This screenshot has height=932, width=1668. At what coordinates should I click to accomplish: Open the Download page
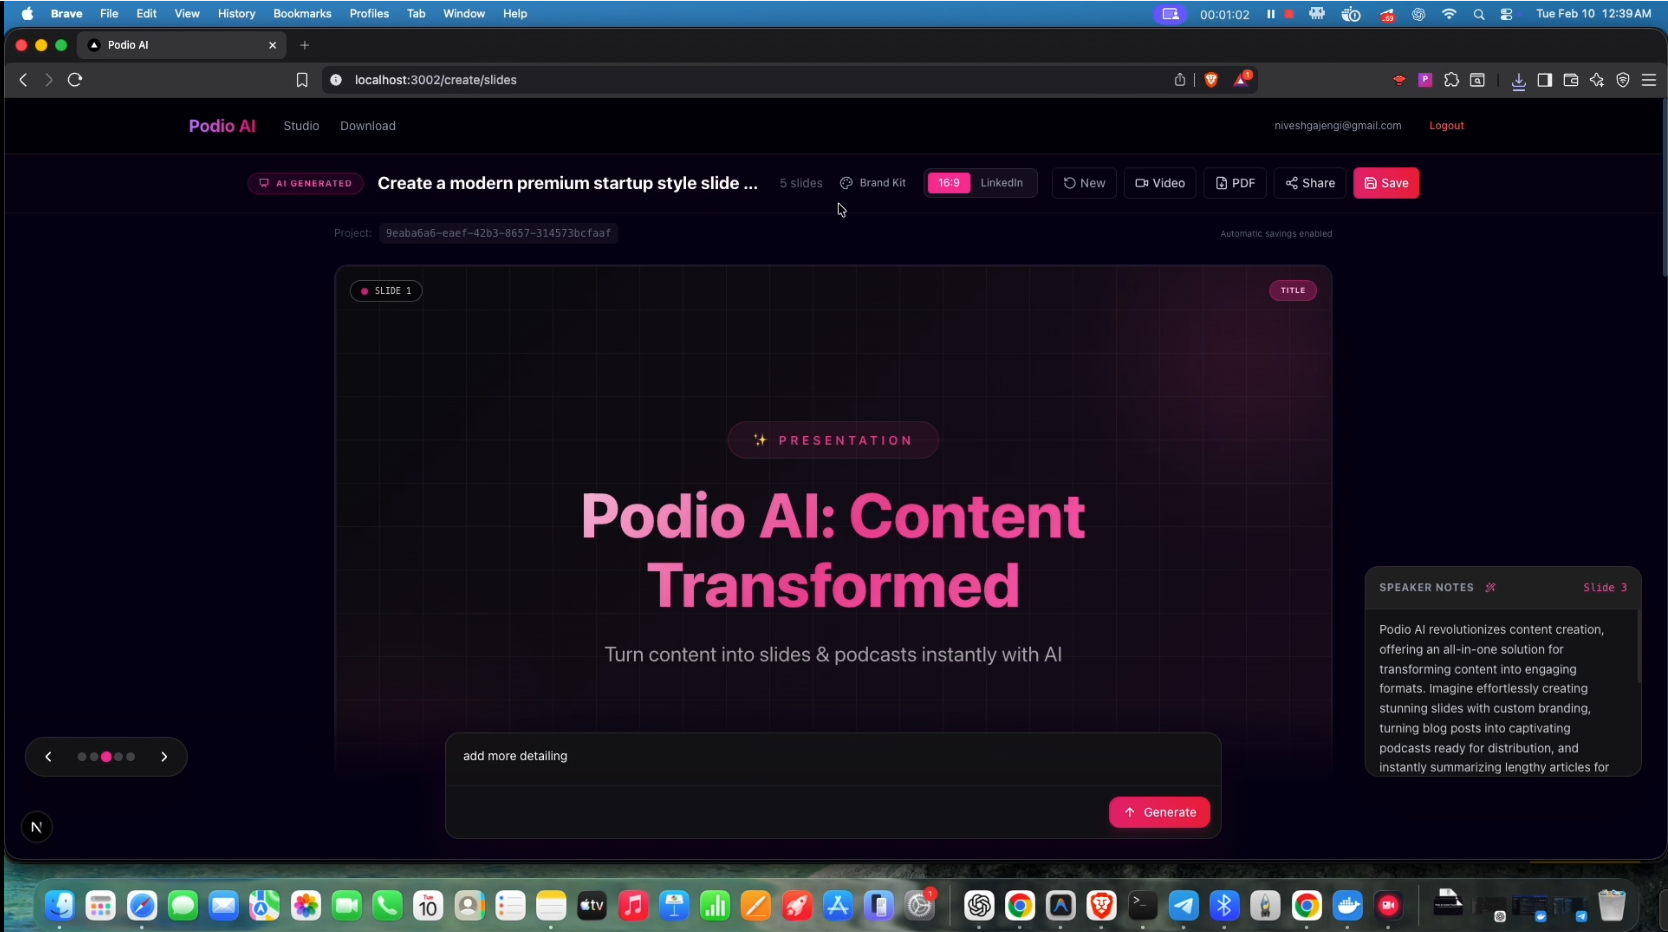(368, 126)
